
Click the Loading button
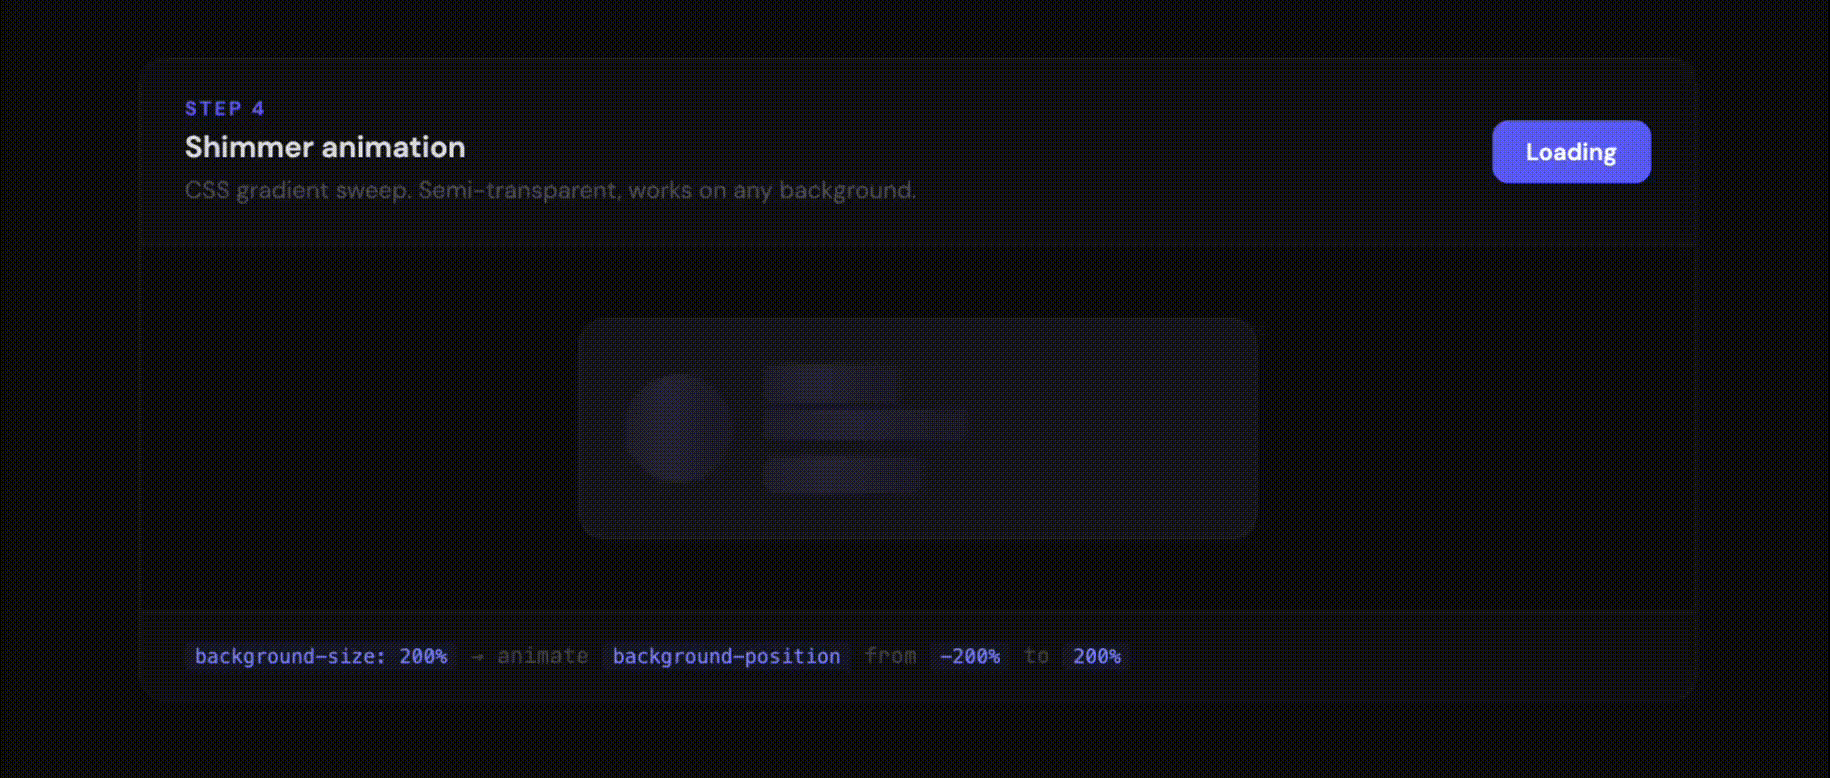pyautogui.click(x=1570, y=152)
